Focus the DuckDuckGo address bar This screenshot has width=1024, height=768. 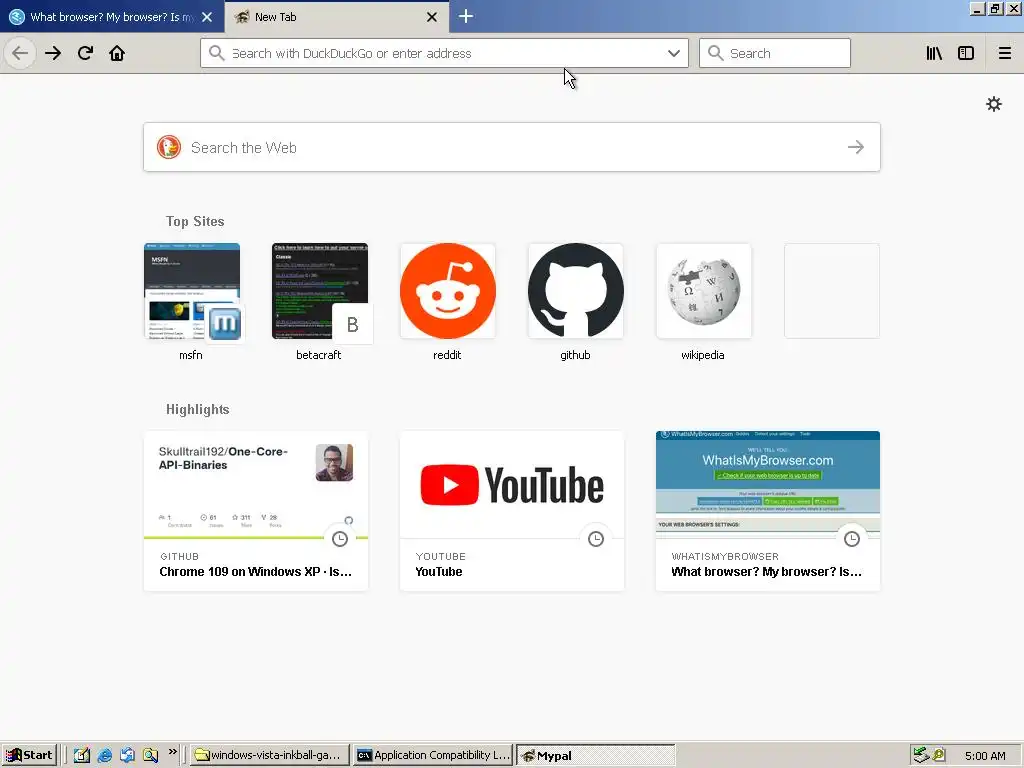(444, 53)
